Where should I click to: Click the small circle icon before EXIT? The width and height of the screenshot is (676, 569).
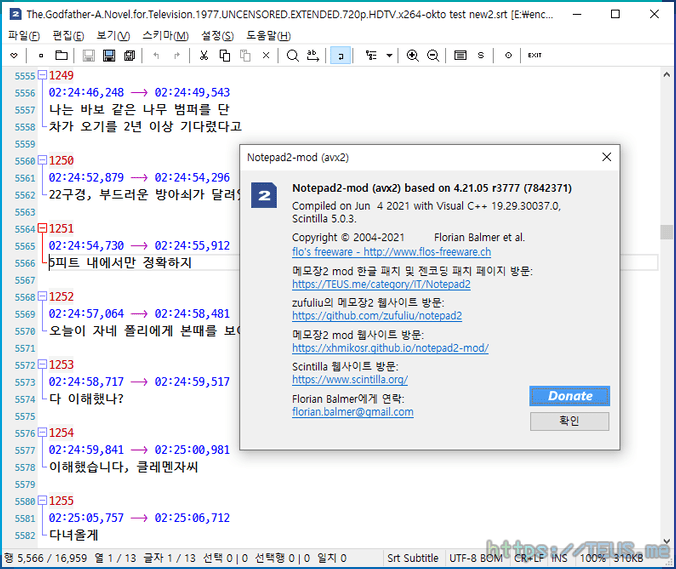point(508,55)
